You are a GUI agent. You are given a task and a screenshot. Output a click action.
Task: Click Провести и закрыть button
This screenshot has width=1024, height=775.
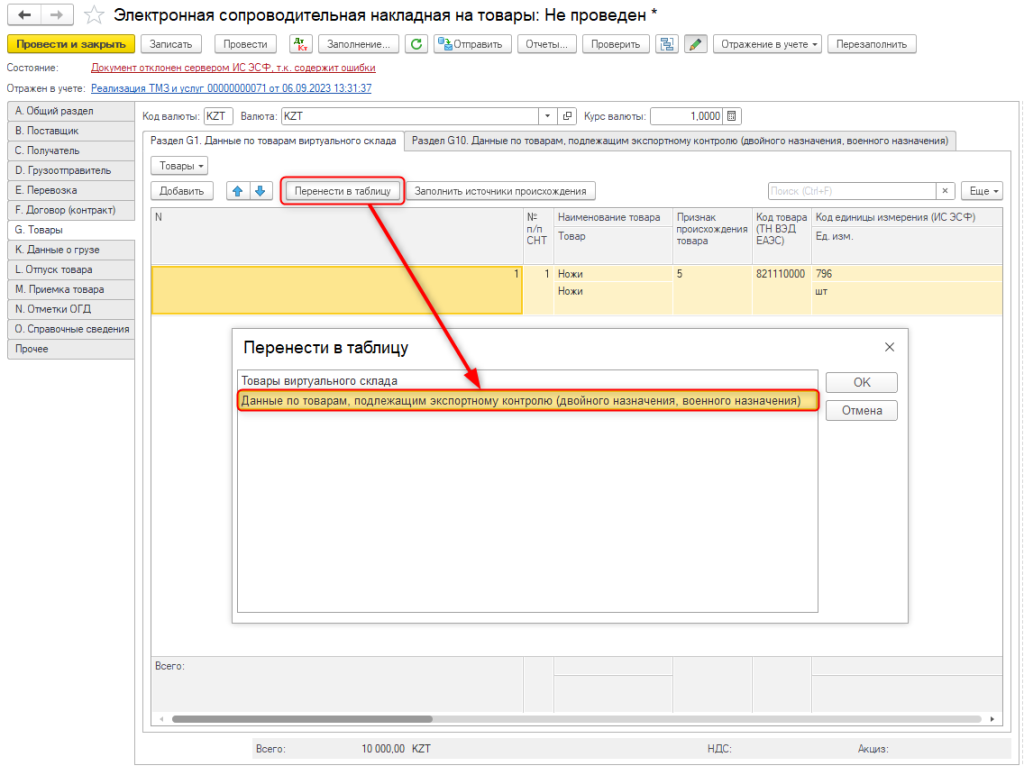pyautogui.click(x=71, y=44)
